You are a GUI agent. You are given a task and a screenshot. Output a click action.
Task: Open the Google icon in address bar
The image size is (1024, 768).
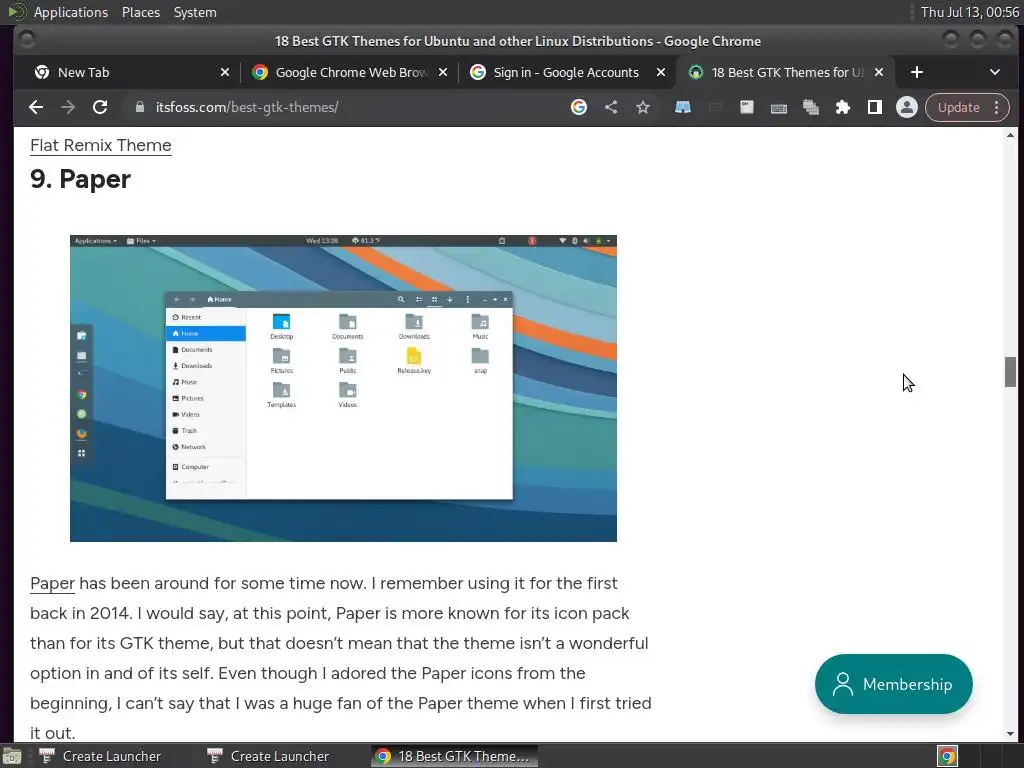tap(579, 108)
